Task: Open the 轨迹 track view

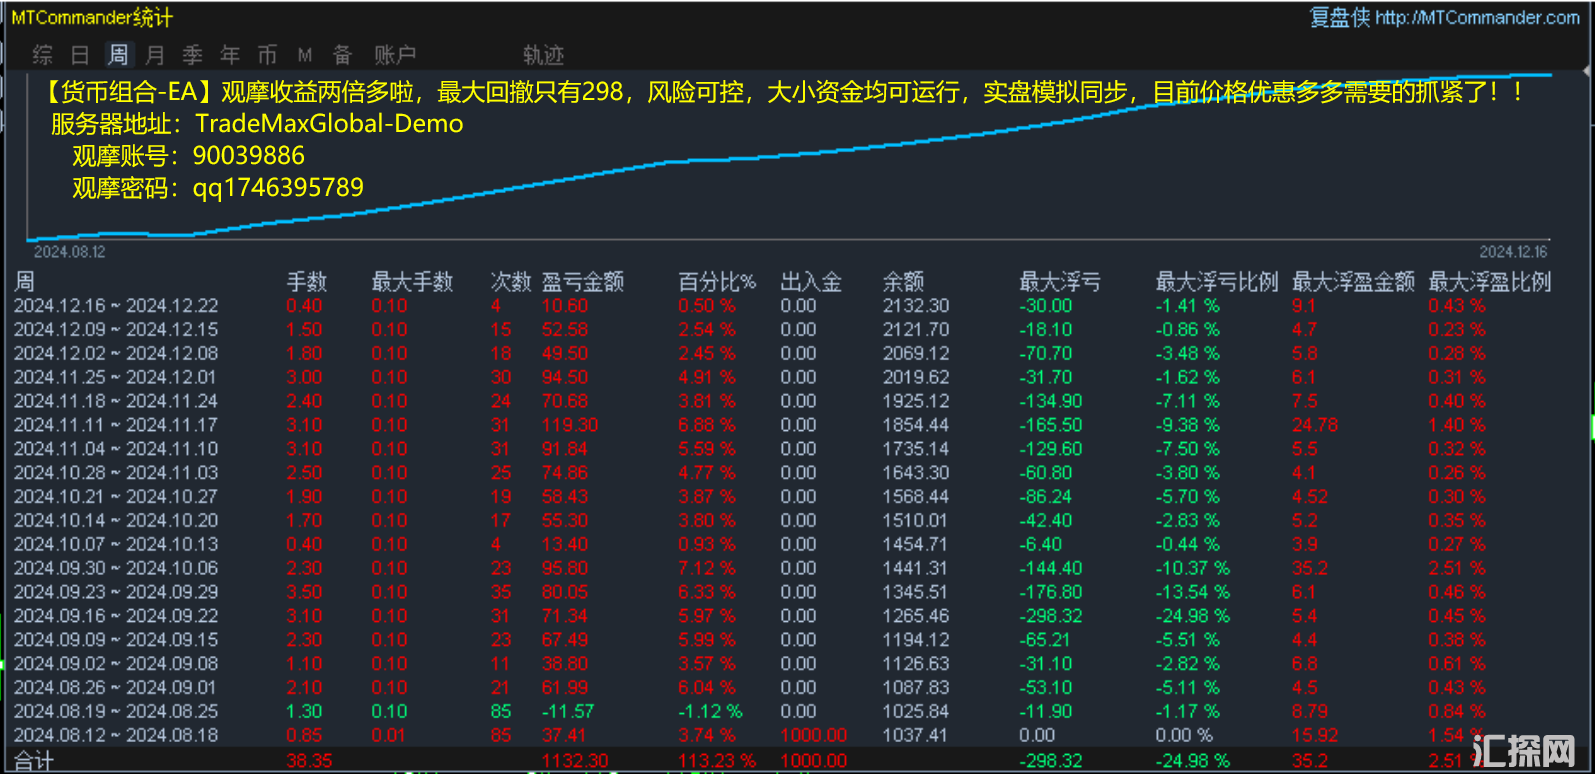Action: (x=543, y=55)
